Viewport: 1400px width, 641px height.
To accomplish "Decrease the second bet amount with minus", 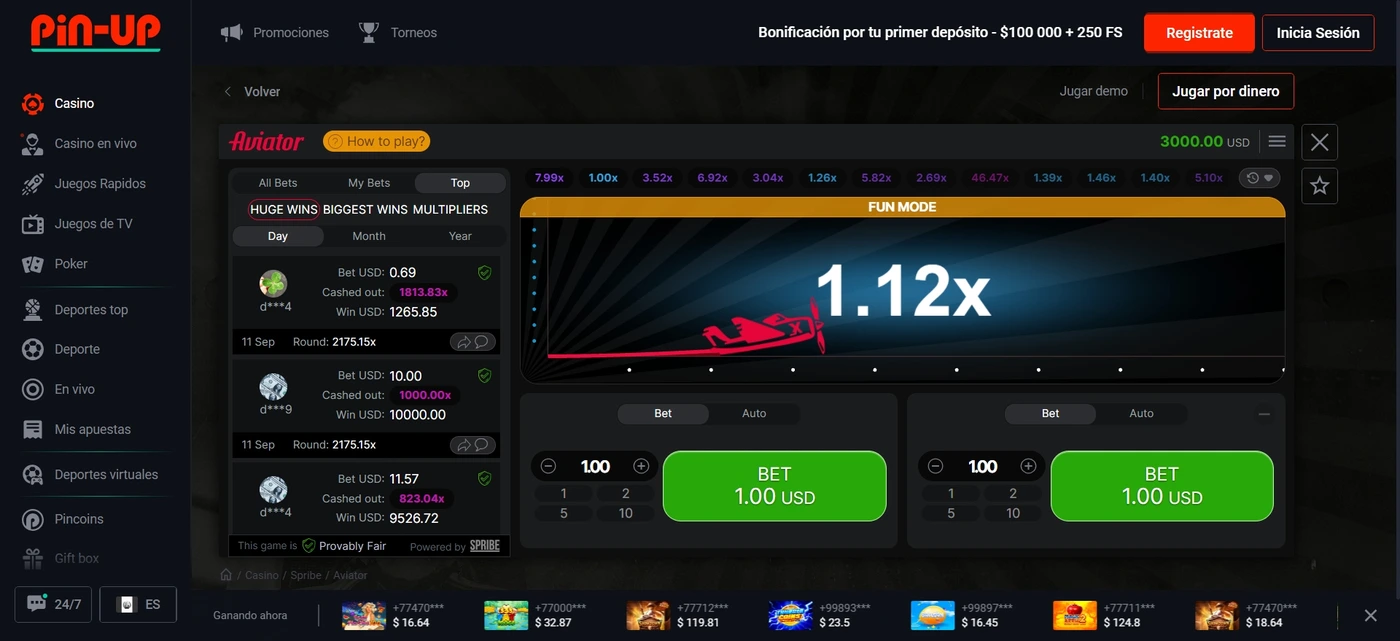I will pos(935,466).
